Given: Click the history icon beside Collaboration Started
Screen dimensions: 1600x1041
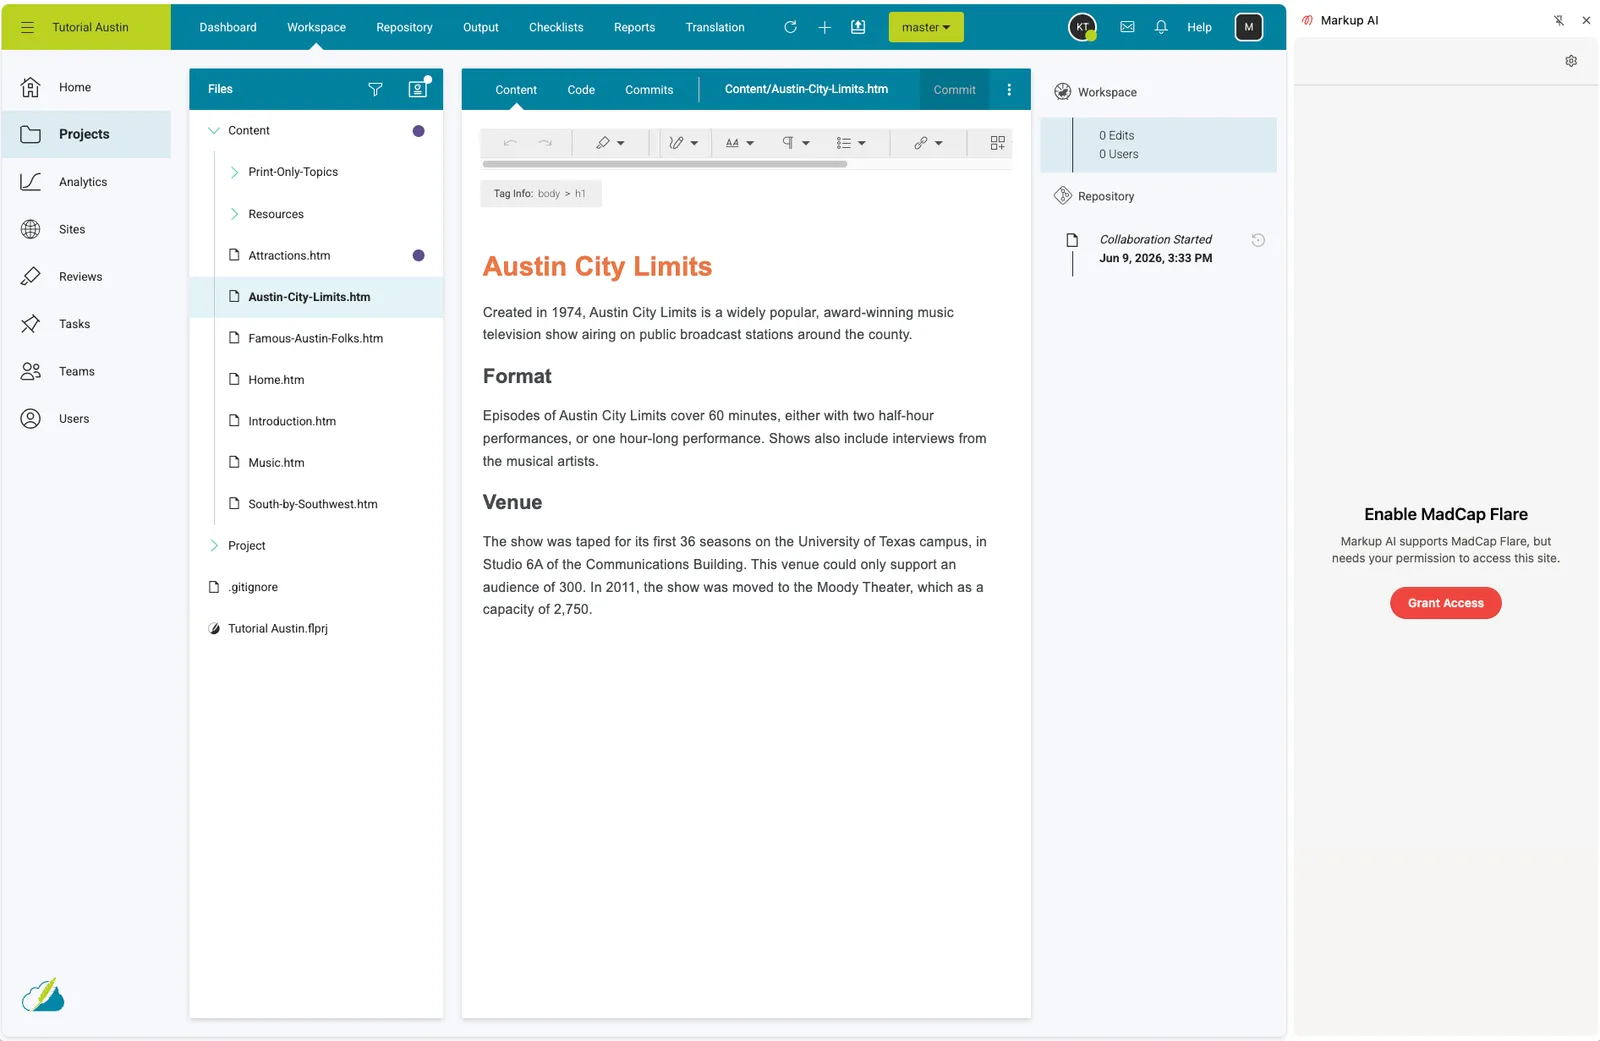Looking at the screenshot, I should click(x=1258, y=240).
